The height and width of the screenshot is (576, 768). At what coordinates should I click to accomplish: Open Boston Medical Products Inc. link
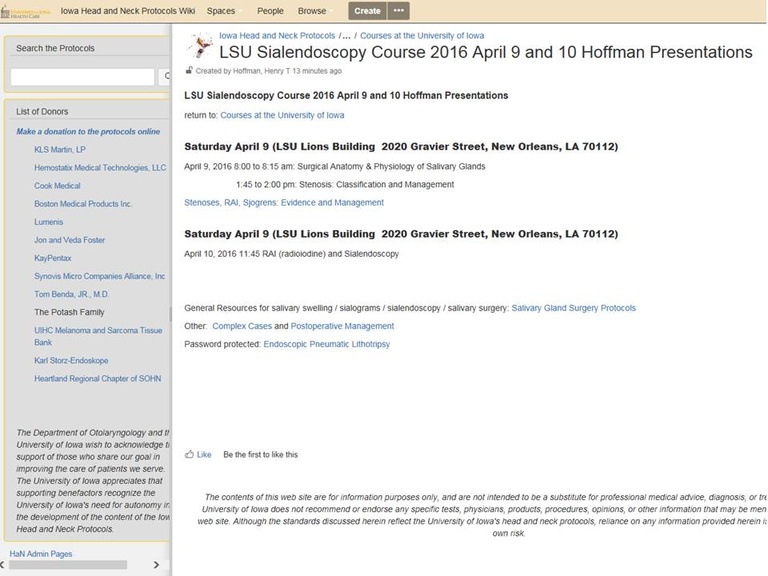pos(83,204)
